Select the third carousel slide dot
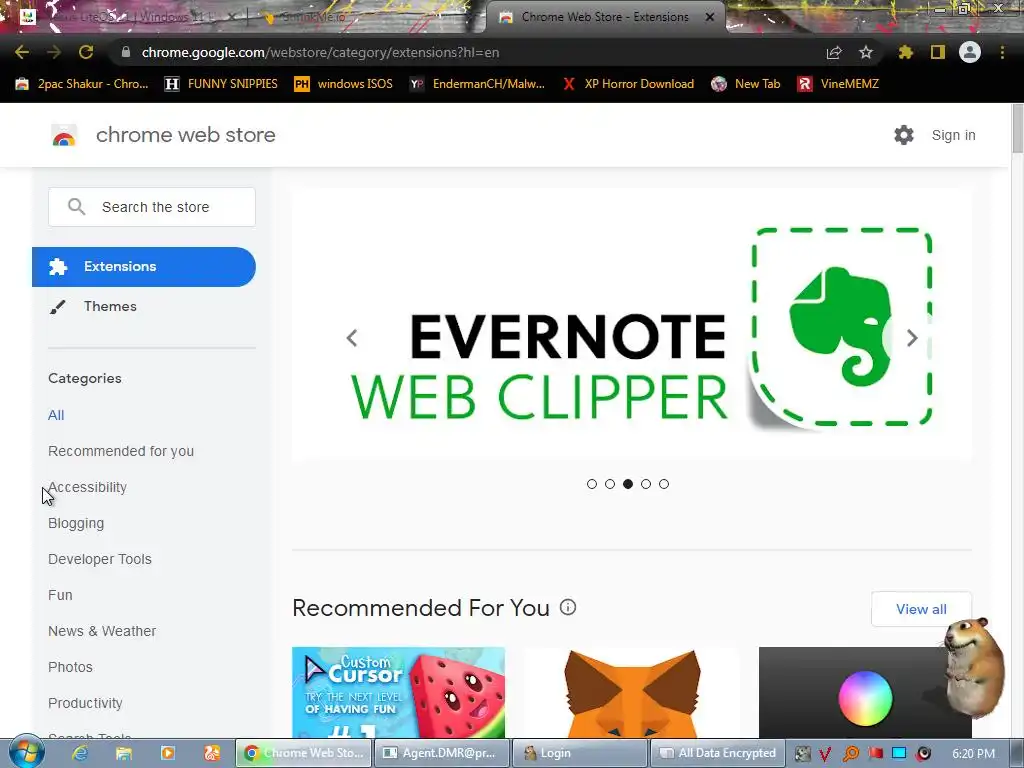 (x=628, y=484)
